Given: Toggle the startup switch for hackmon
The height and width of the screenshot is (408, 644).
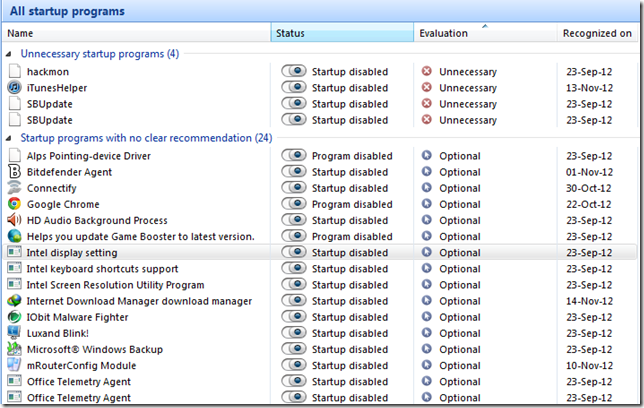Looking at the screenshot, I should (x=294, y=71).
